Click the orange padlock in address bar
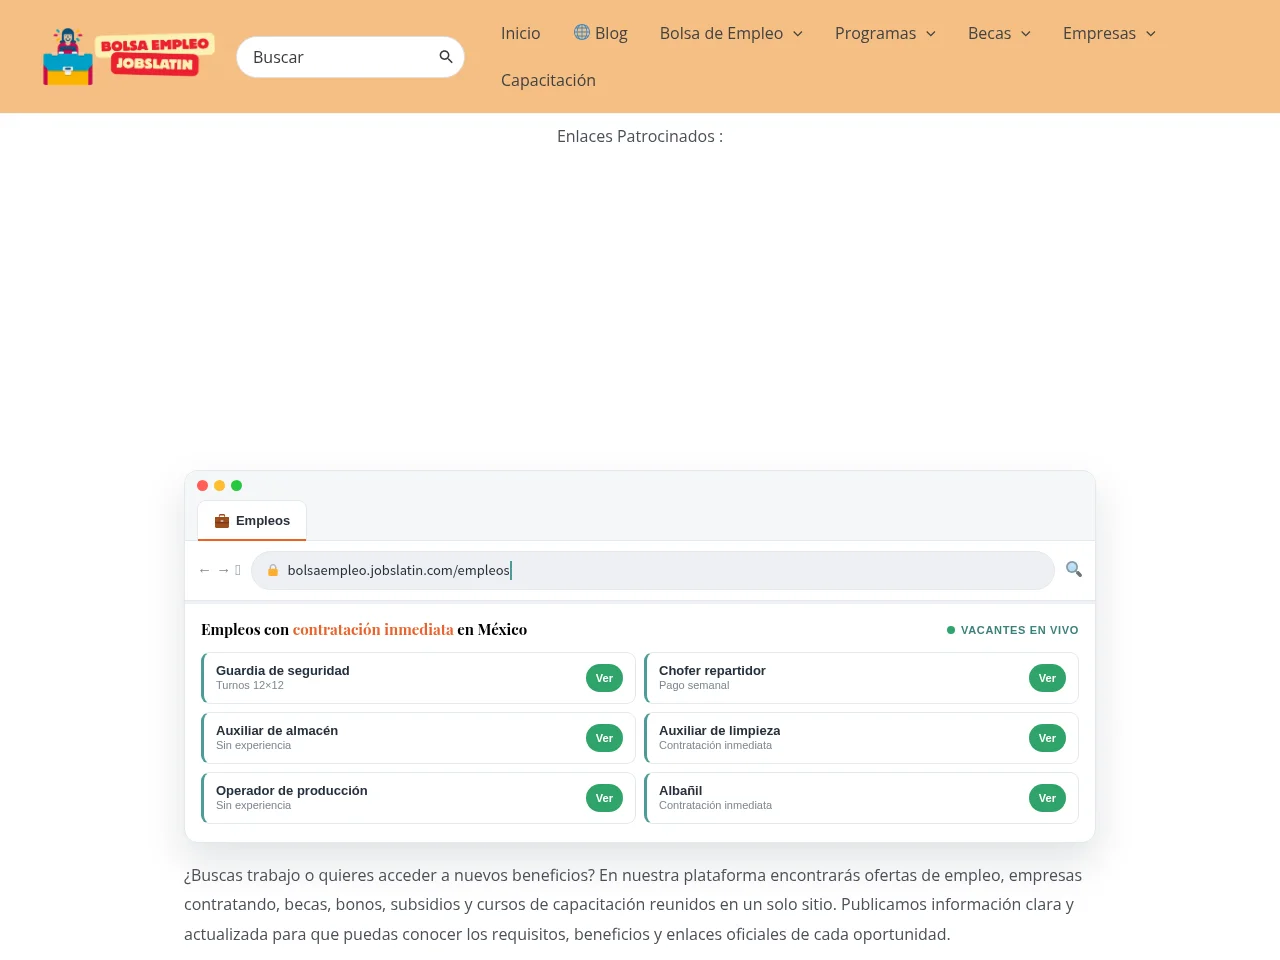Viewport: 1280px width, 960px height. (272, 570)
